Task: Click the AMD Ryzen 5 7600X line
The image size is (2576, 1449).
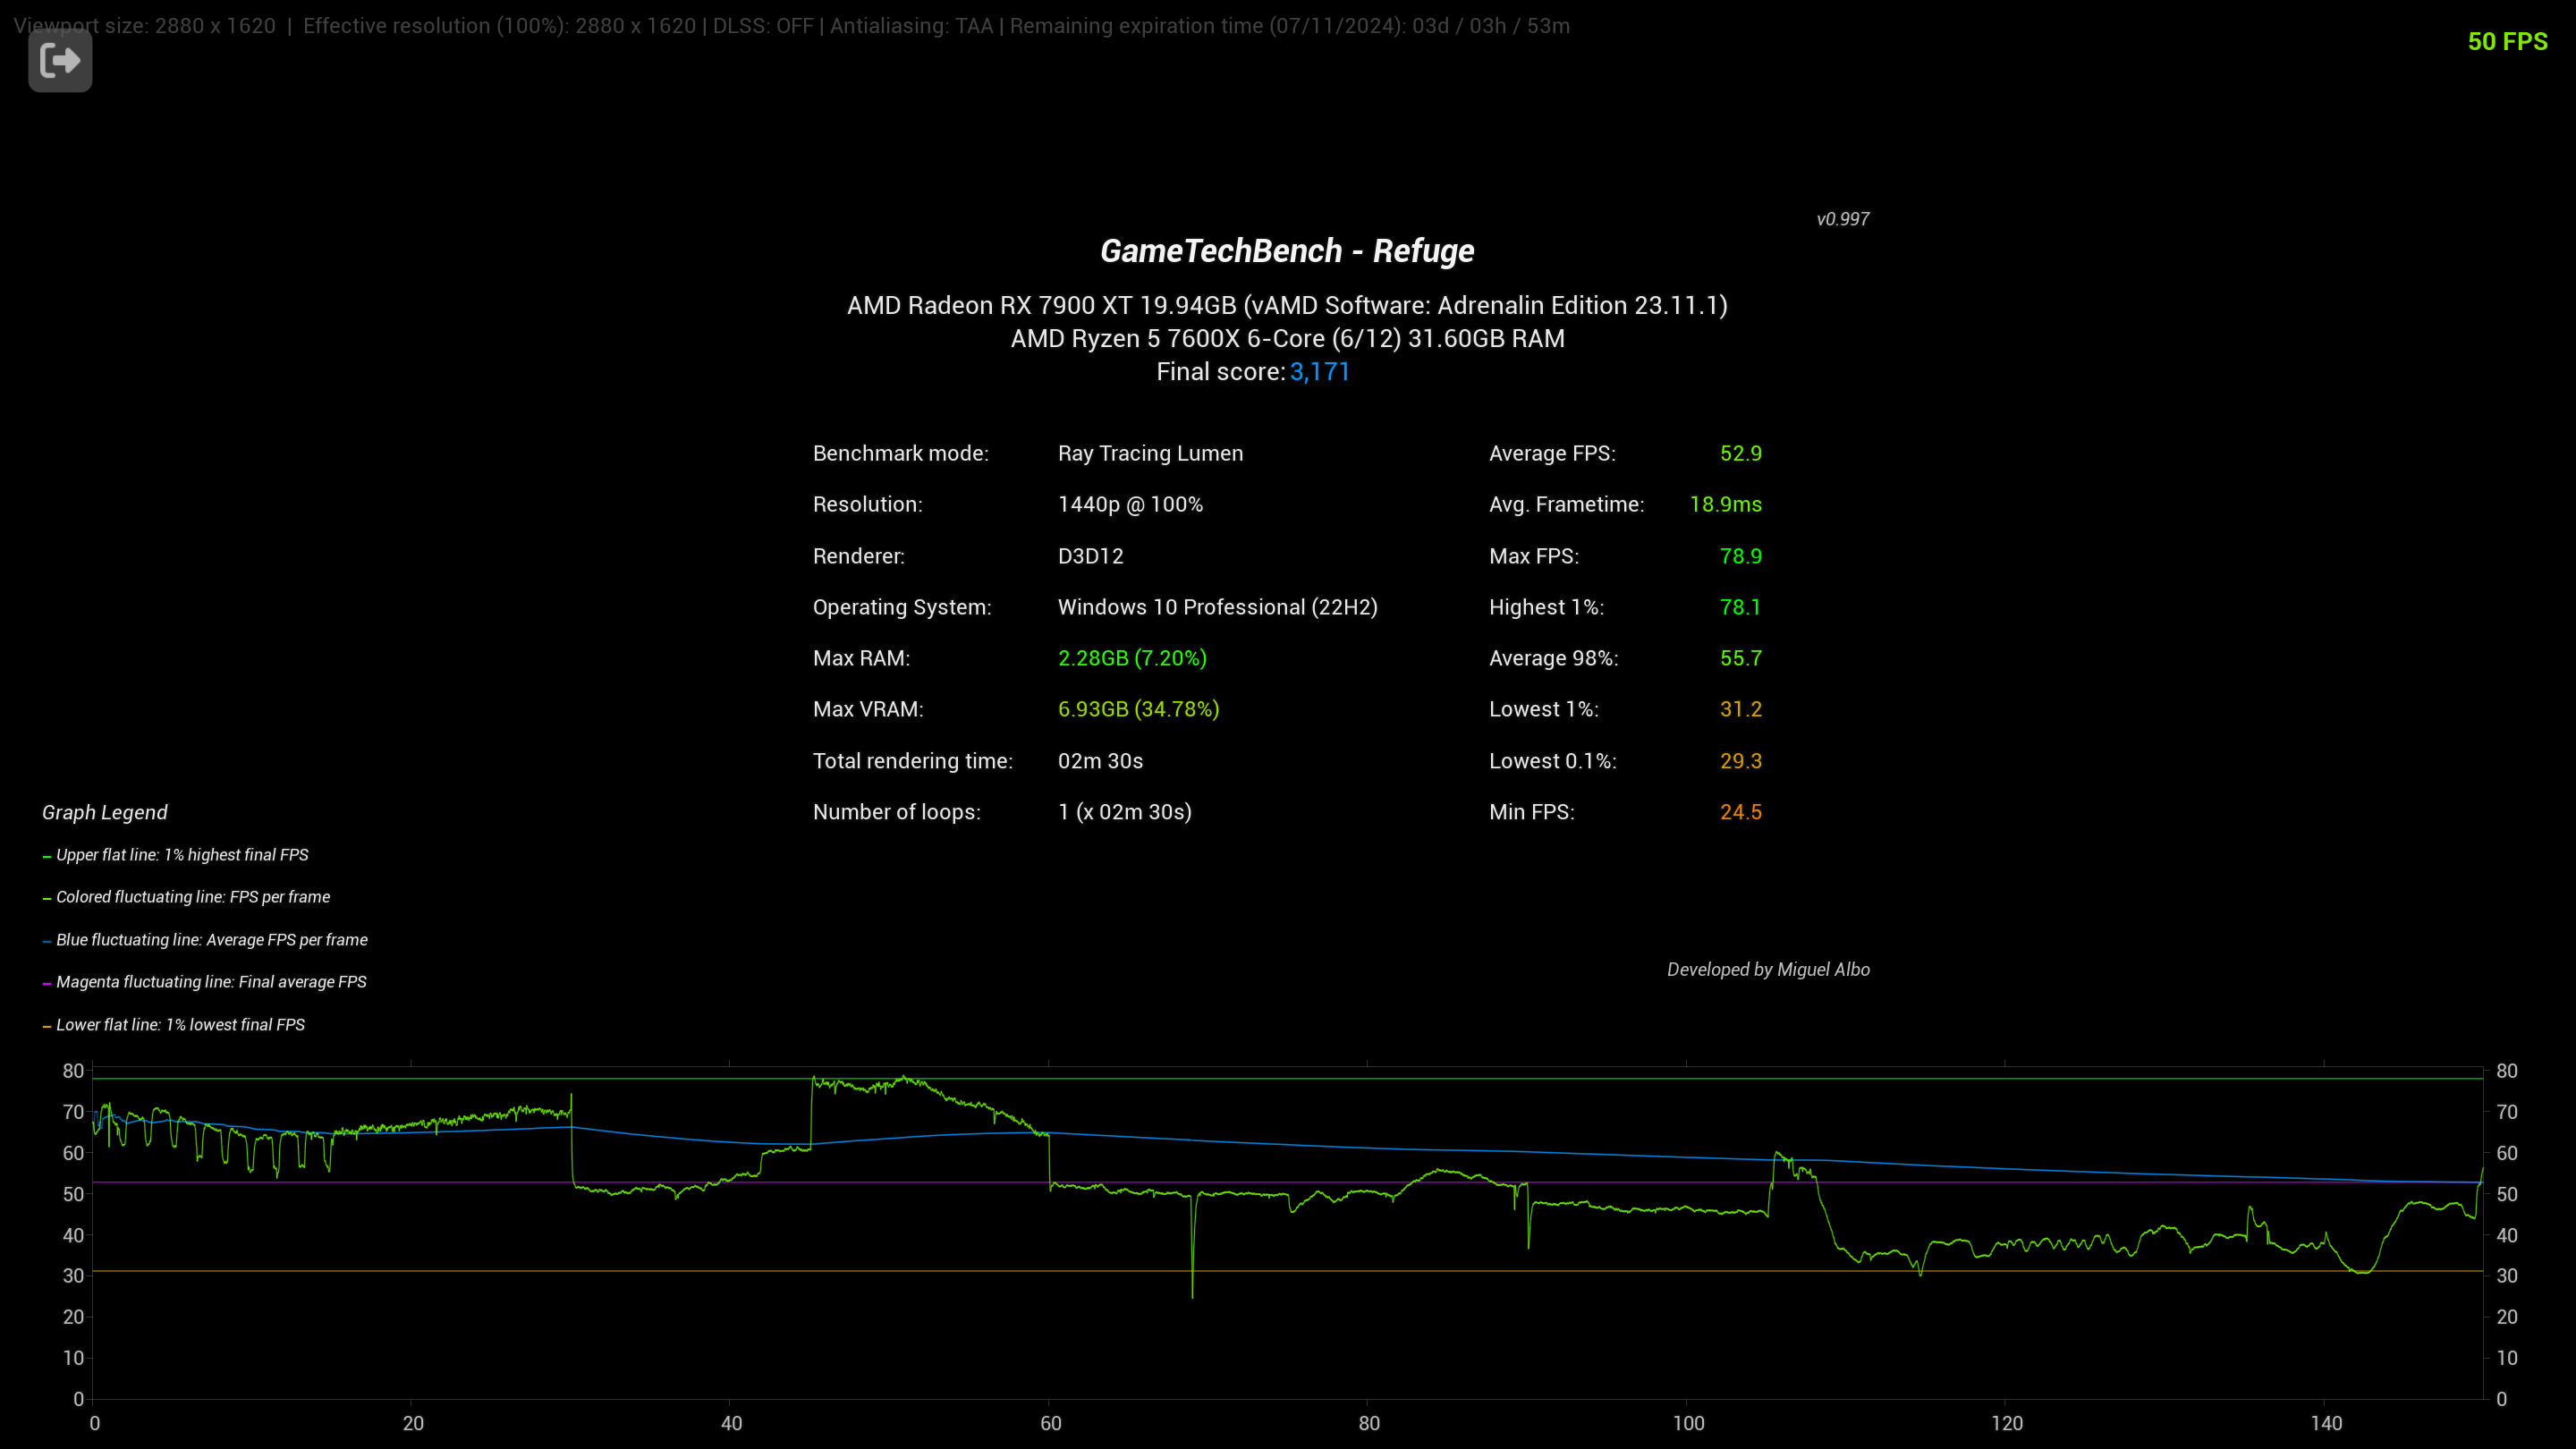Action: tap(1287, 339)
